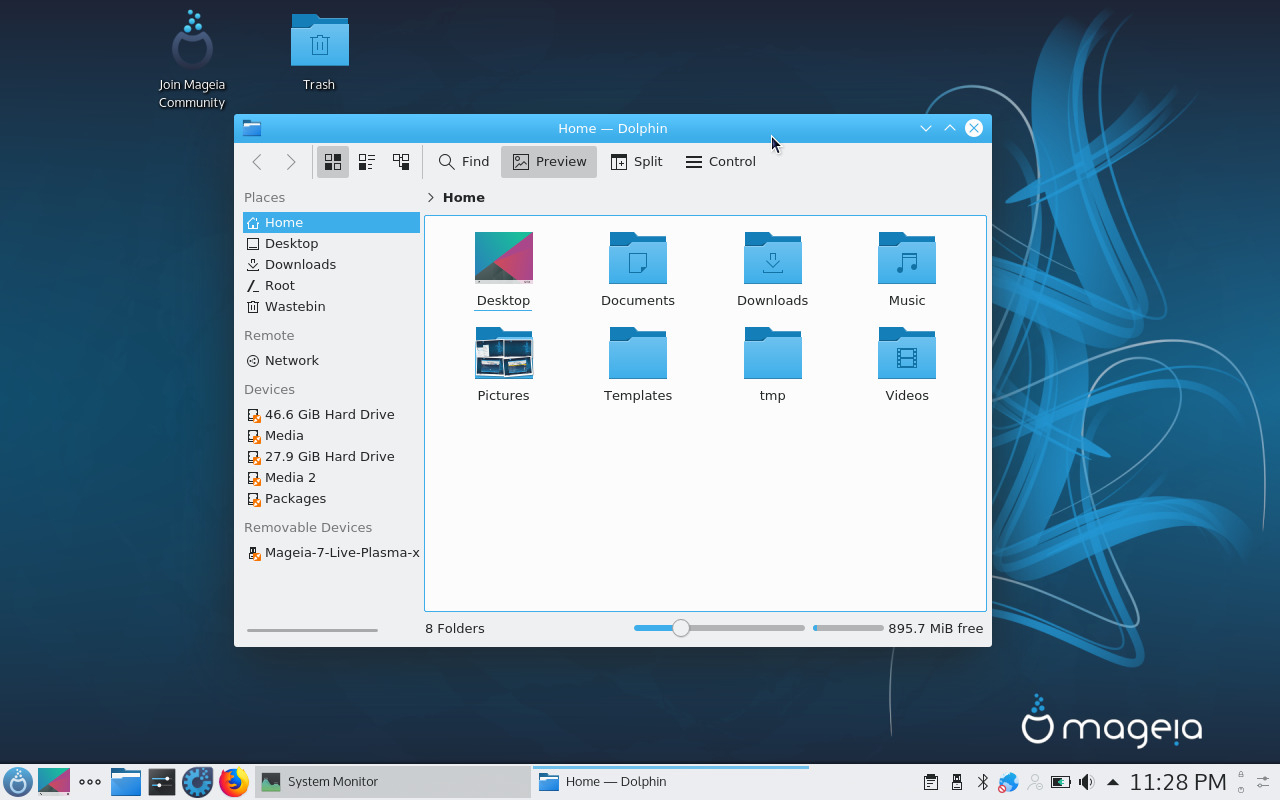Click the forward navigation arrow in Dolphin
The height and width of the screenshot is (800, 1280).
(x=291, y=162)
